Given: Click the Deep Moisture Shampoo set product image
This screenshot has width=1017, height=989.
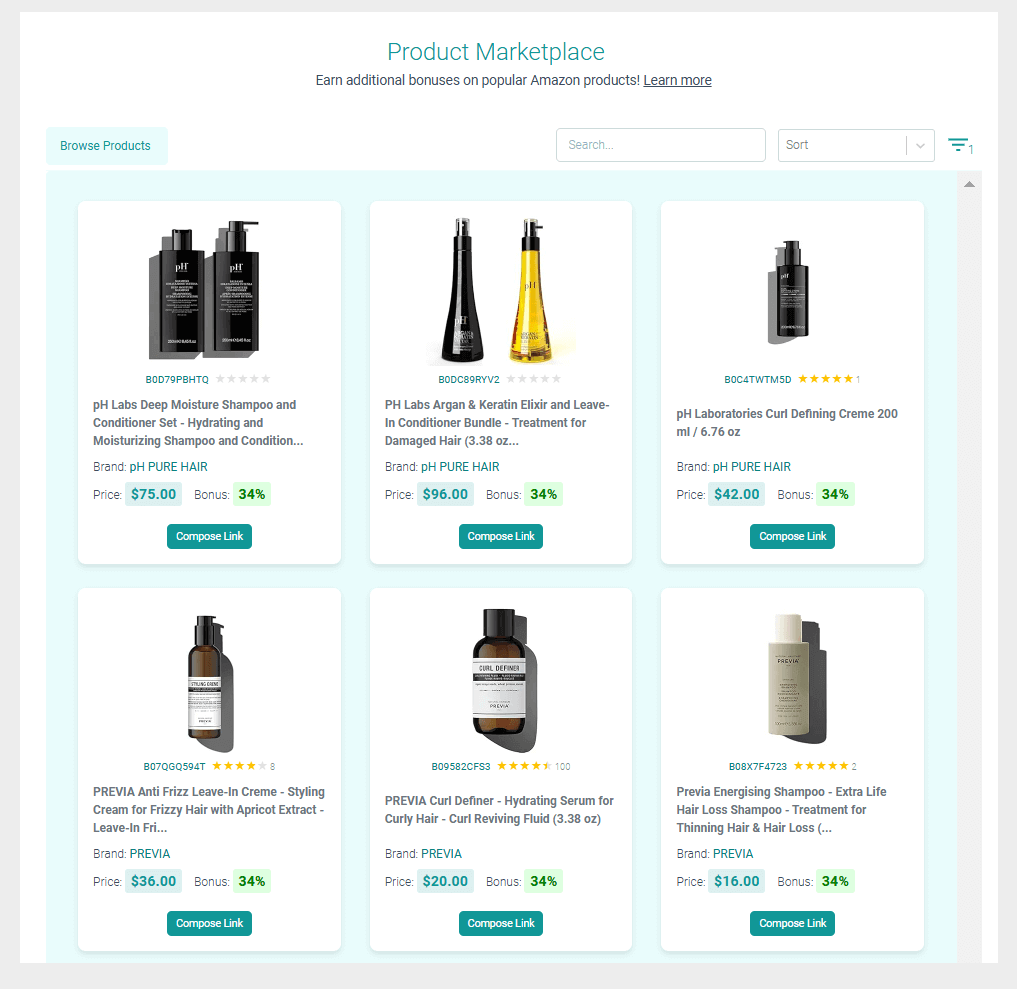Looking at the screenshot, I should 204,290.
